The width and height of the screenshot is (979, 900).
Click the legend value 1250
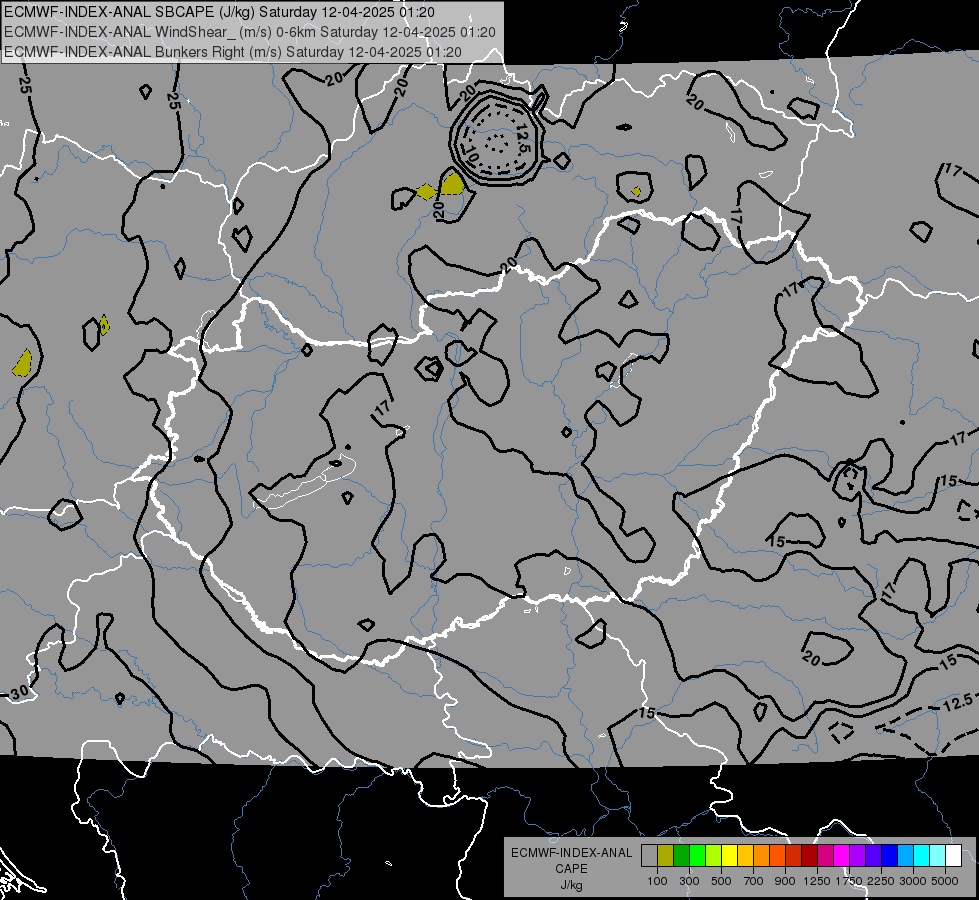tap(817, 881)
